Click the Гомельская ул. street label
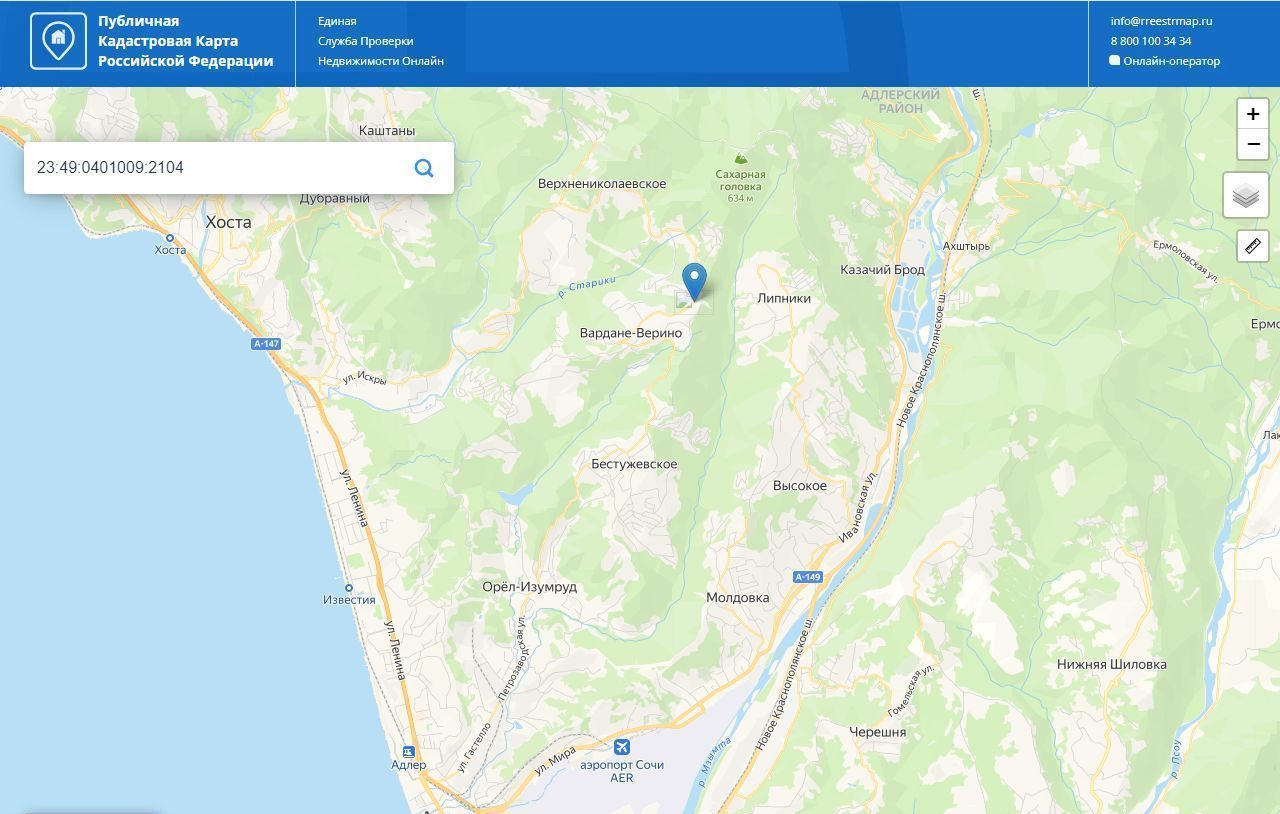The width and height of the screenshot is (1280, 814). tap(911, 691)
